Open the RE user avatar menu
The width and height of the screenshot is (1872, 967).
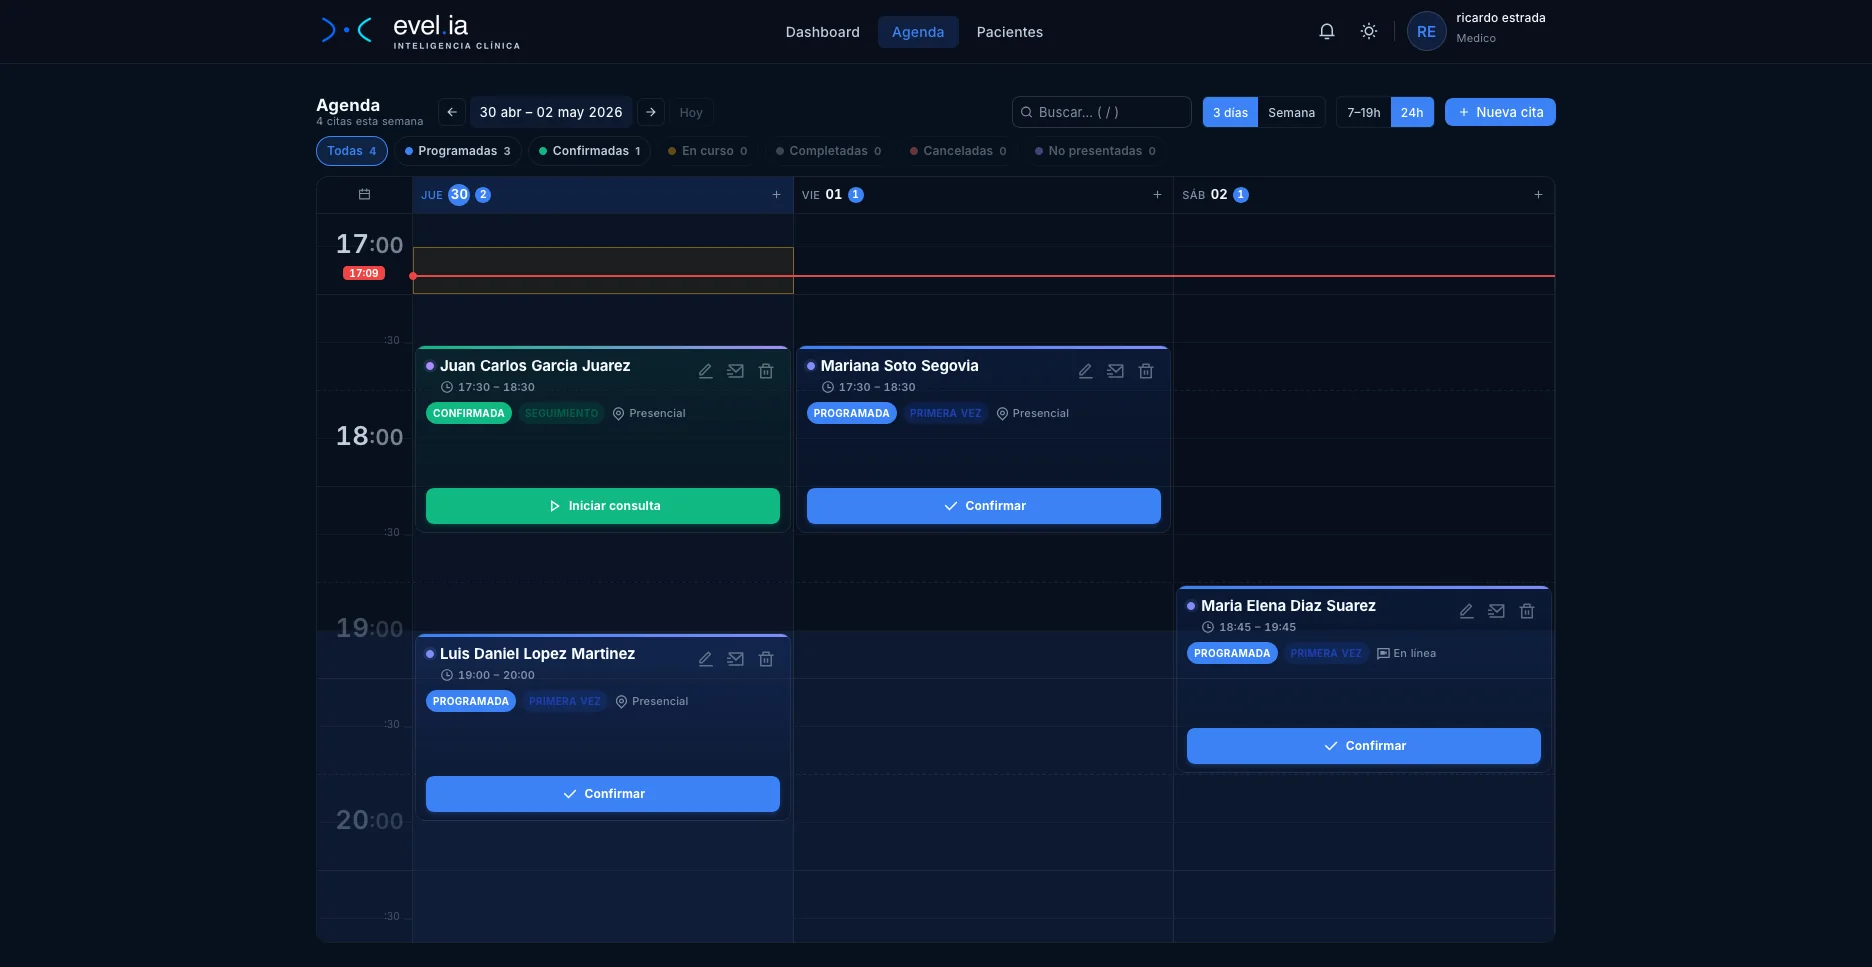click(1426, 31)
